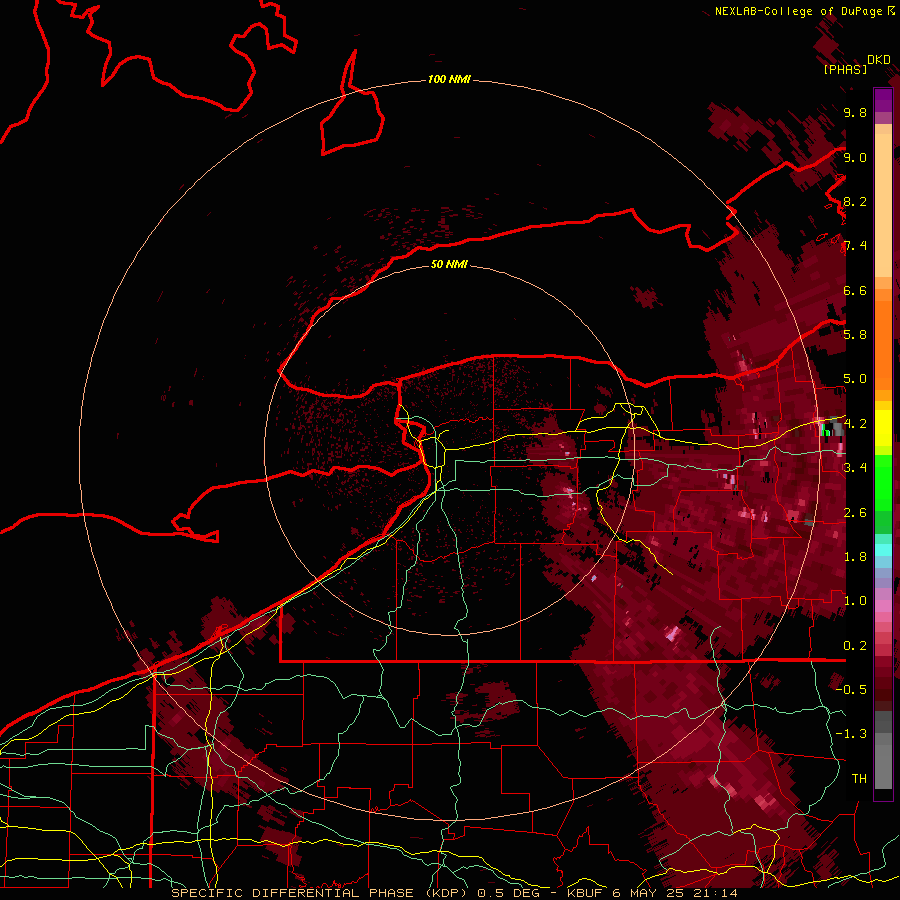Select the 9.8 value on color scale
Viewport: 900px width, 900px height.
(855, 112)
